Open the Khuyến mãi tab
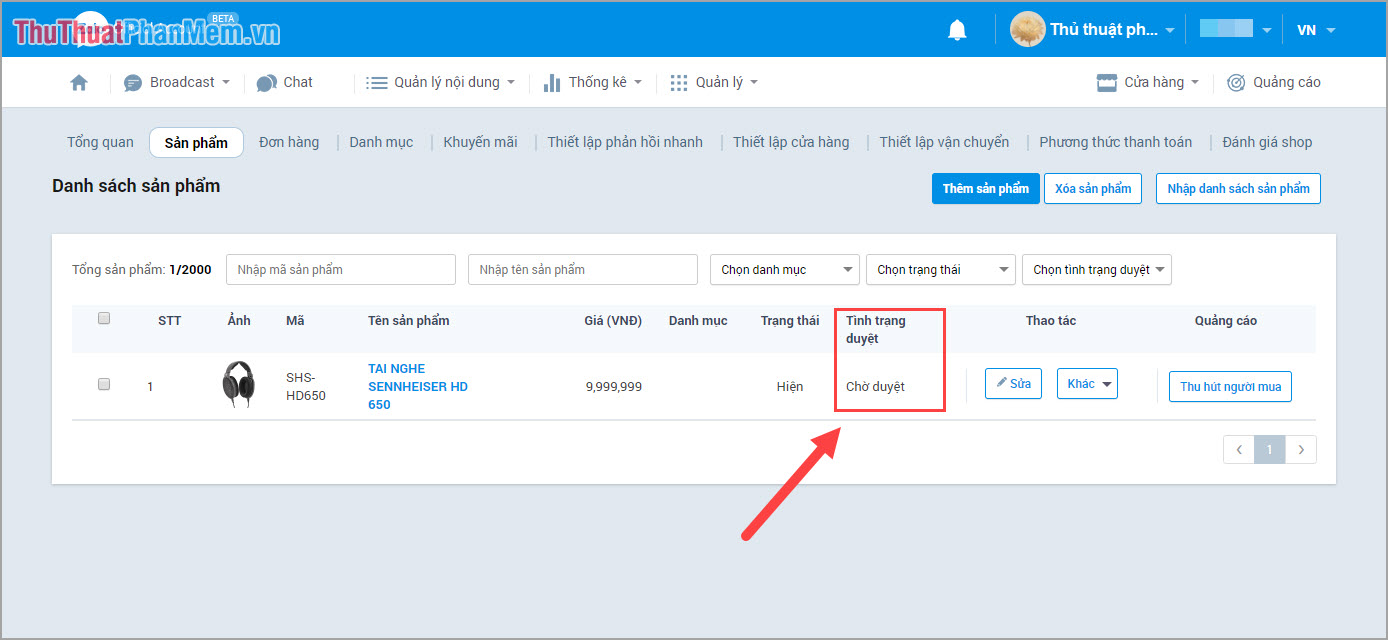 coord(481,142)
